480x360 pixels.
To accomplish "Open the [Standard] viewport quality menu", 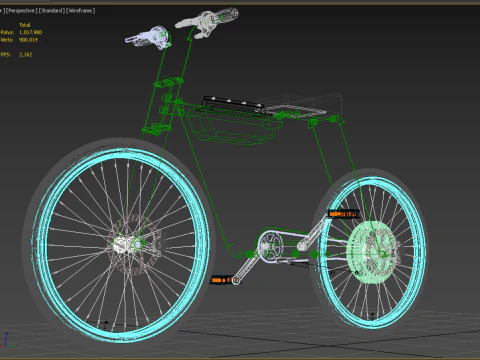I will [x=52, y=11].
